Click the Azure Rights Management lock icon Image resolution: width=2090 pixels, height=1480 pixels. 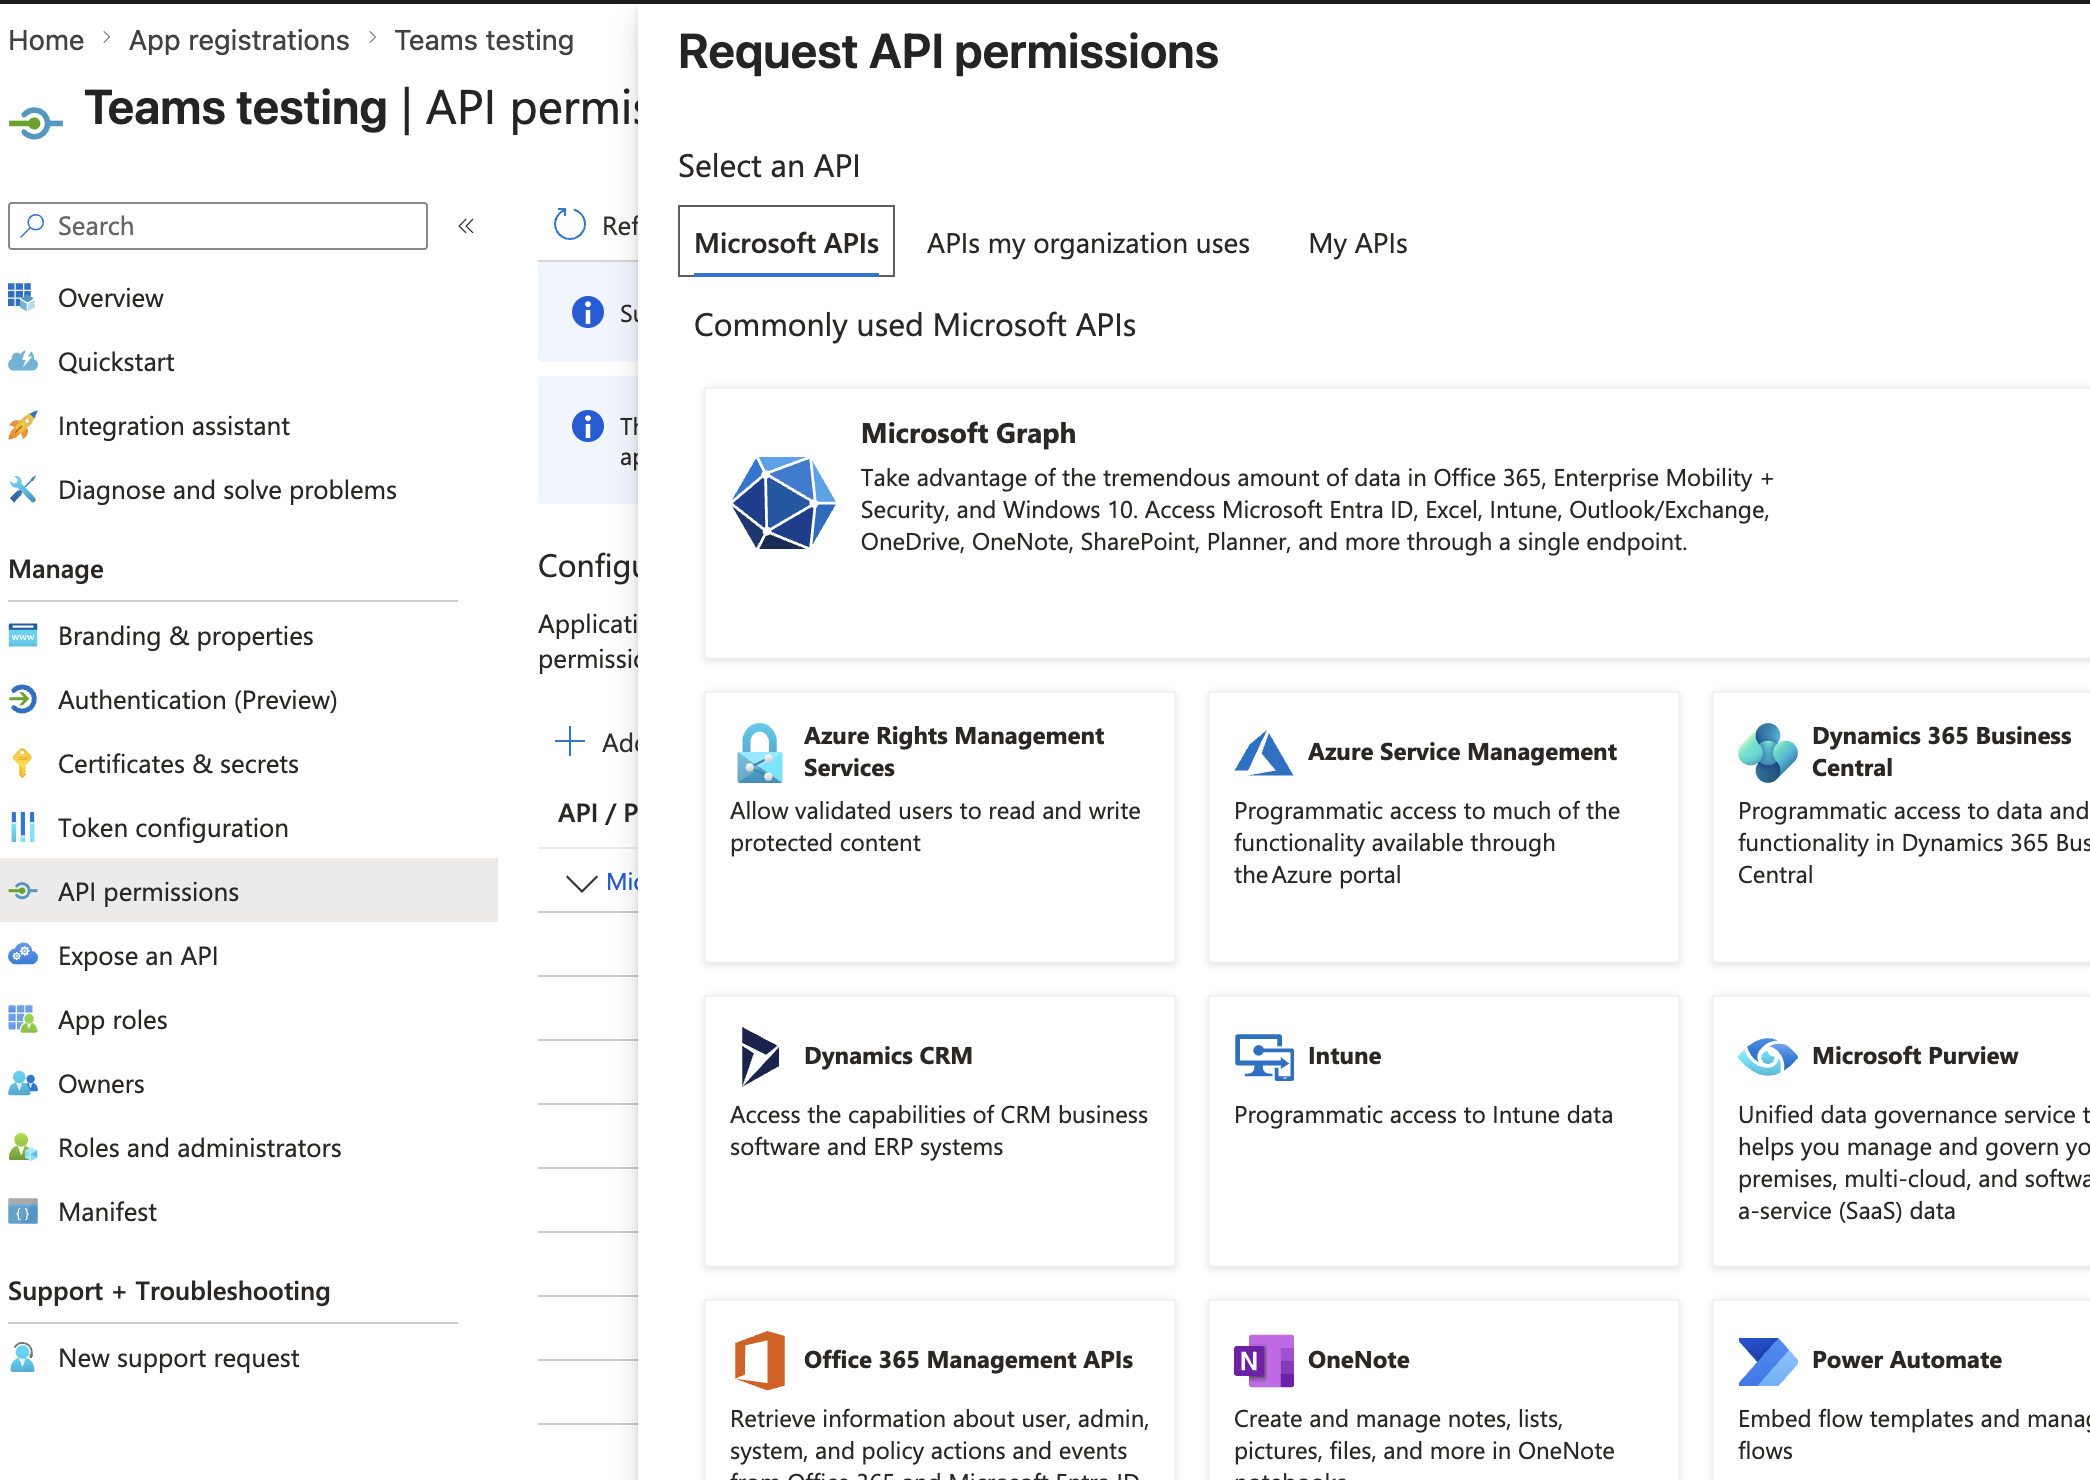pyautogui.click(x=759, y=753)
